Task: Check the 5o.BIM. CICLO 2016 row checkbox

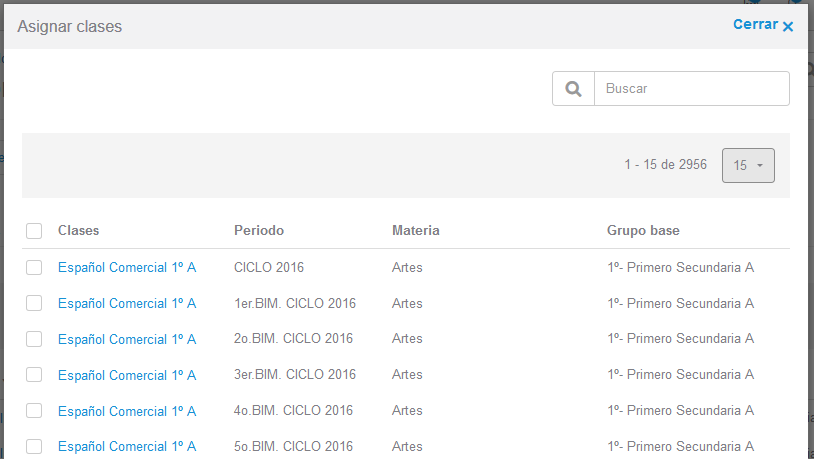Action: (x=34, y=446)
